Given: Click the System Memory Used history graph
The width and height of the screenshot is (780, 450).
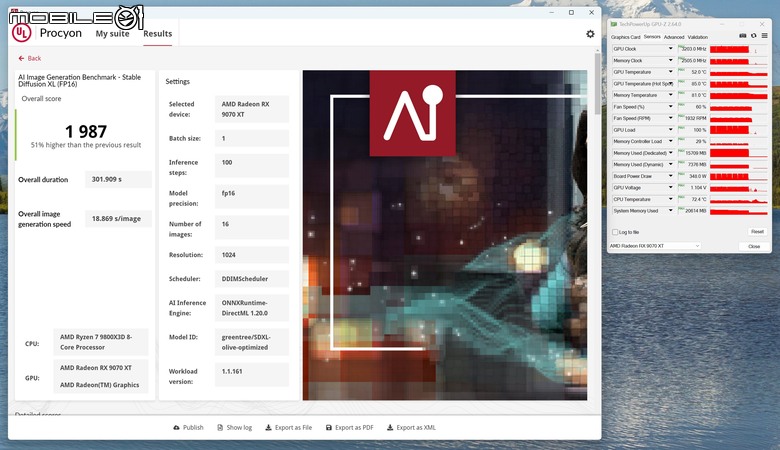Looking at the screenshot, I should tap(739, 211).
